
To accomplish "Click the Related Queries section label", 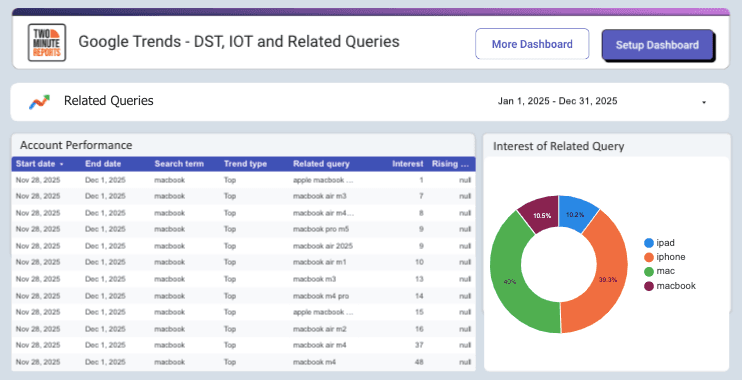I will 109,101.
